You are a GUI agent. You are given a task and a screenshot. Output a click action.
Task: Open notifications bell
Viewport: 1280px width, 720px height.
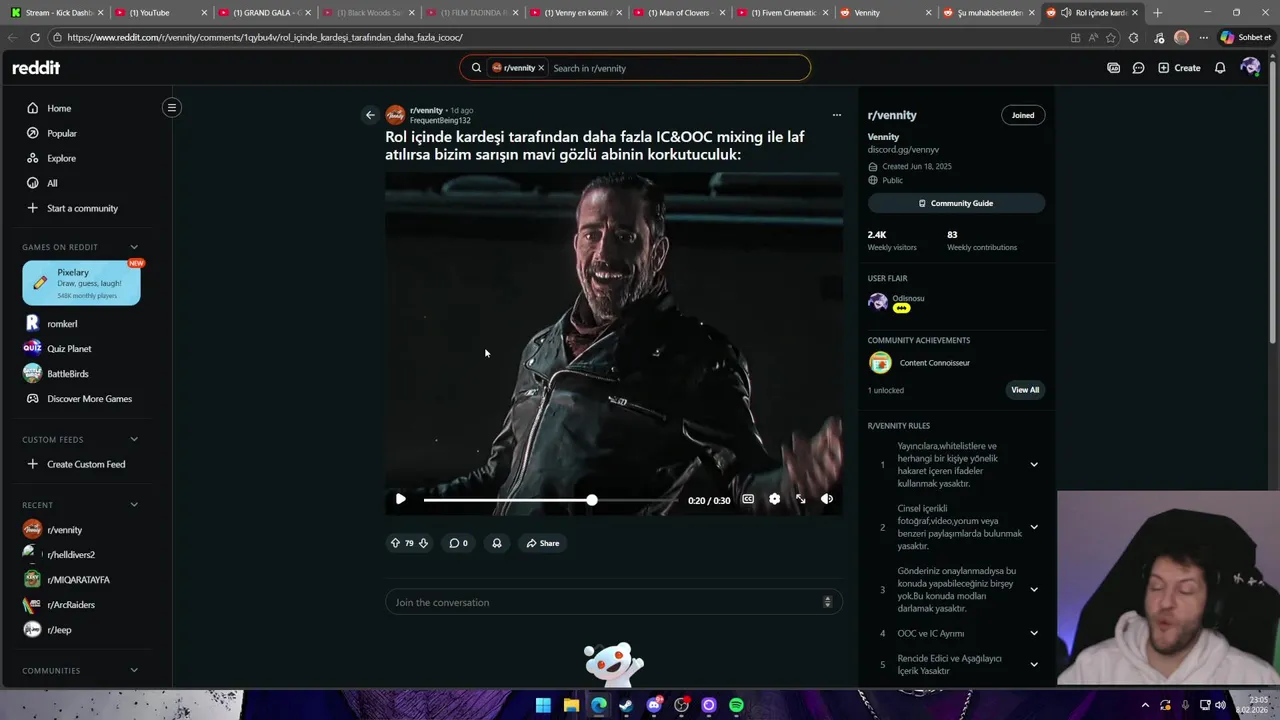(1220, 68)
